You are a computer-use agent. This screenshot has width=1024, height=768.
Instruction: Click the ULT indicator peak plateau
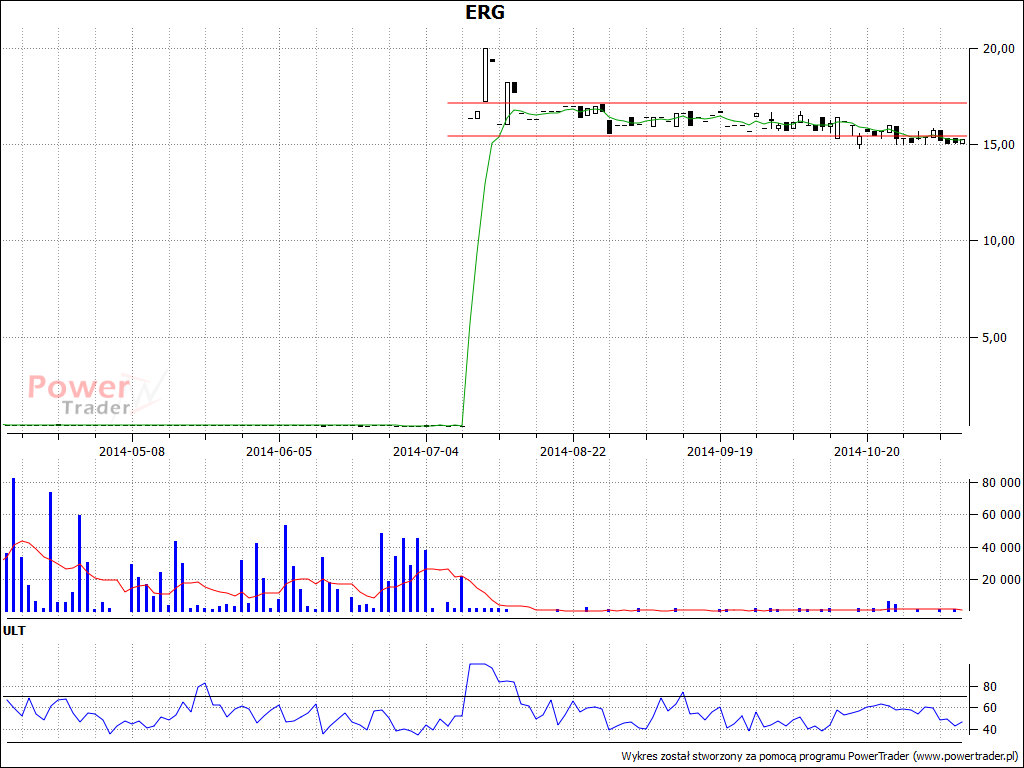(478, 664)
